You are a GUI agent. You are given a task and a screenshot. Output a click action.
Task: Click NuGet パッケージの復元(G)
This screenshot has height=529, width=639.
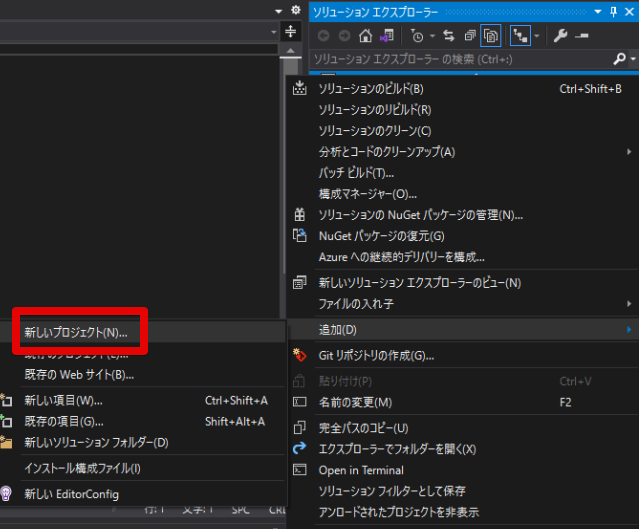point(462,236)
